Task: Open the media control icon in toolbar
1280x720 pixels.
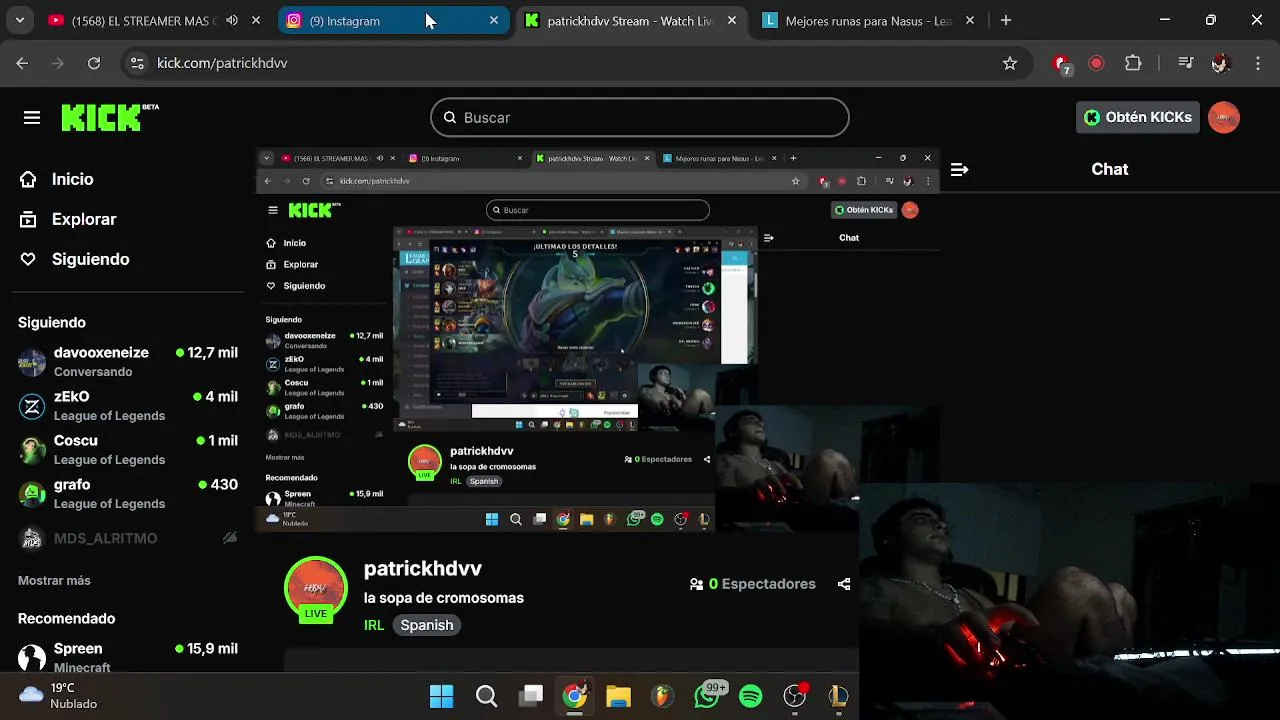Action: 1186,63
